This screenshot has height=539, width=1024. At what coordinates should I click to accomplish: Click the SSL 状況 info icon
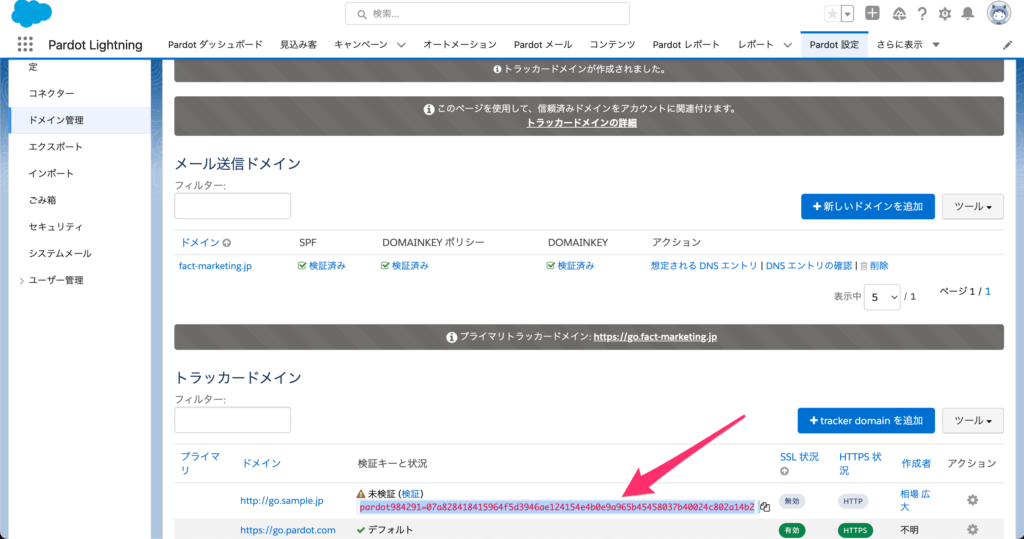point(784,471)
